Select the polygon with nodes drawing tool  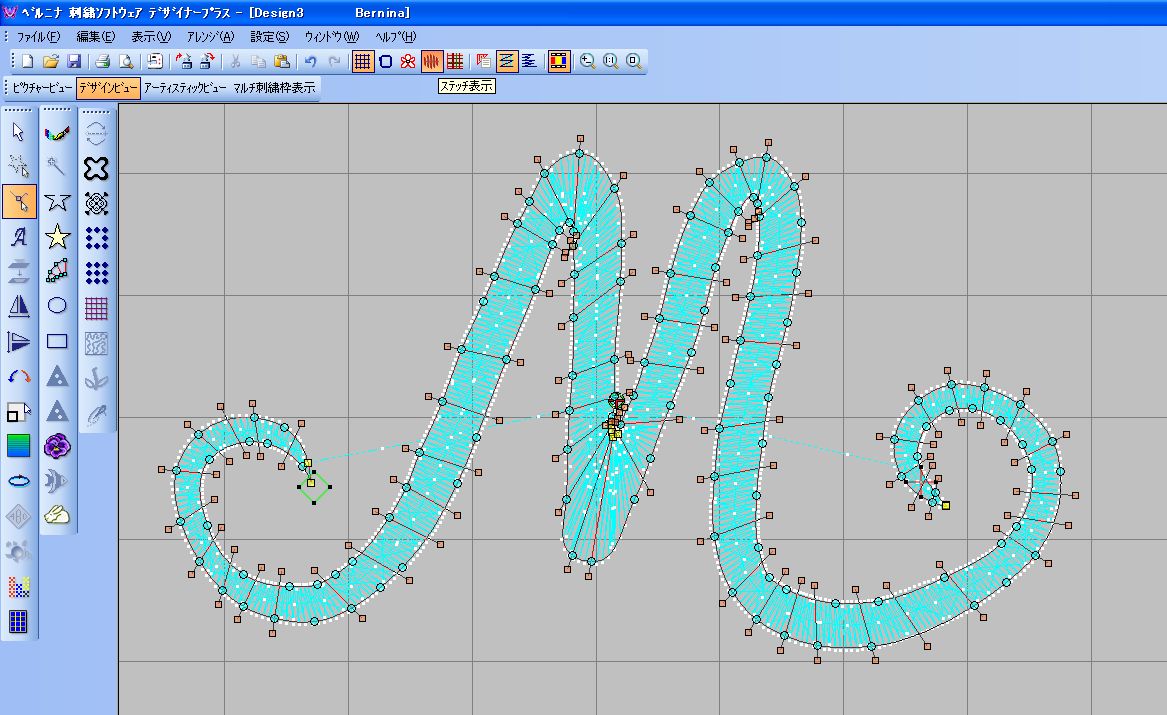(57, 271)
